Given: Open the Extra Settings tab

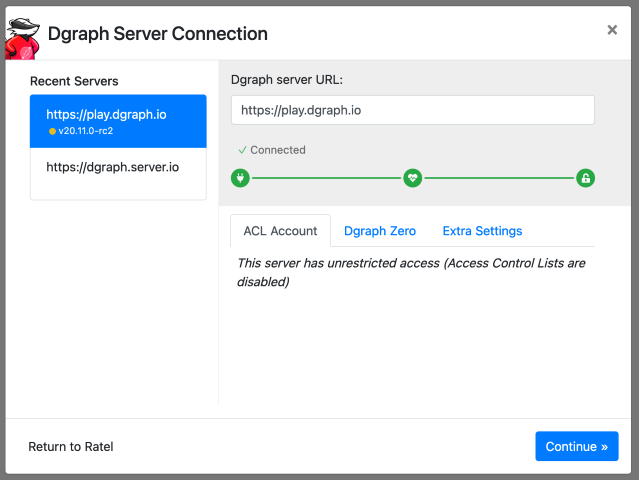Looking at the screenshot, I should (482, 231).
